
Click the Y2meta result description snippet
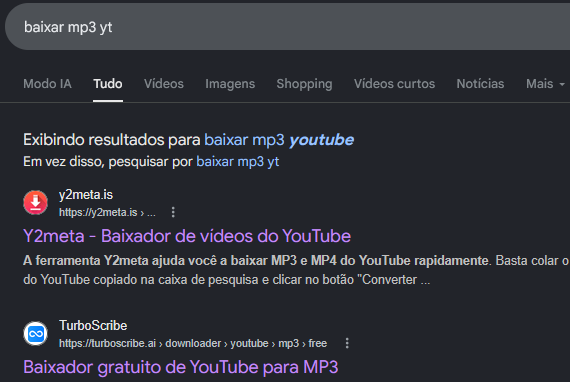296,270
